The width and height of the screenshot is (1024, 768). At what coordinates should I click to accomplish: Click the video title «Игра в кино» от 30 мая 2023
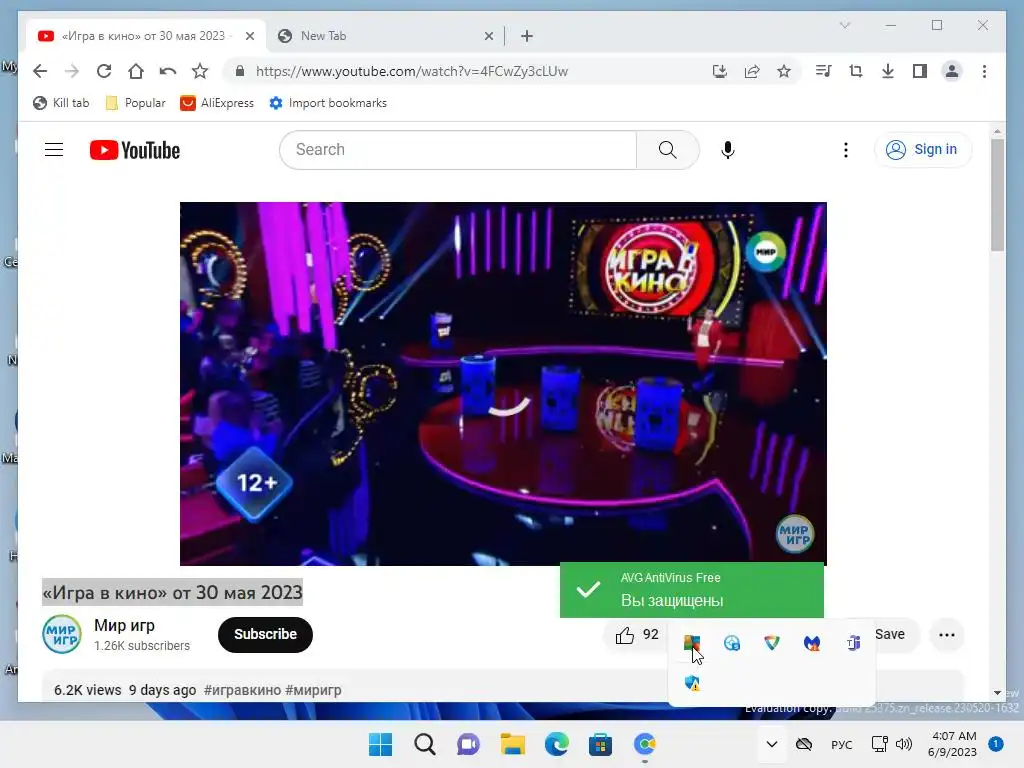pyautogui.click(x=172, y=592)
